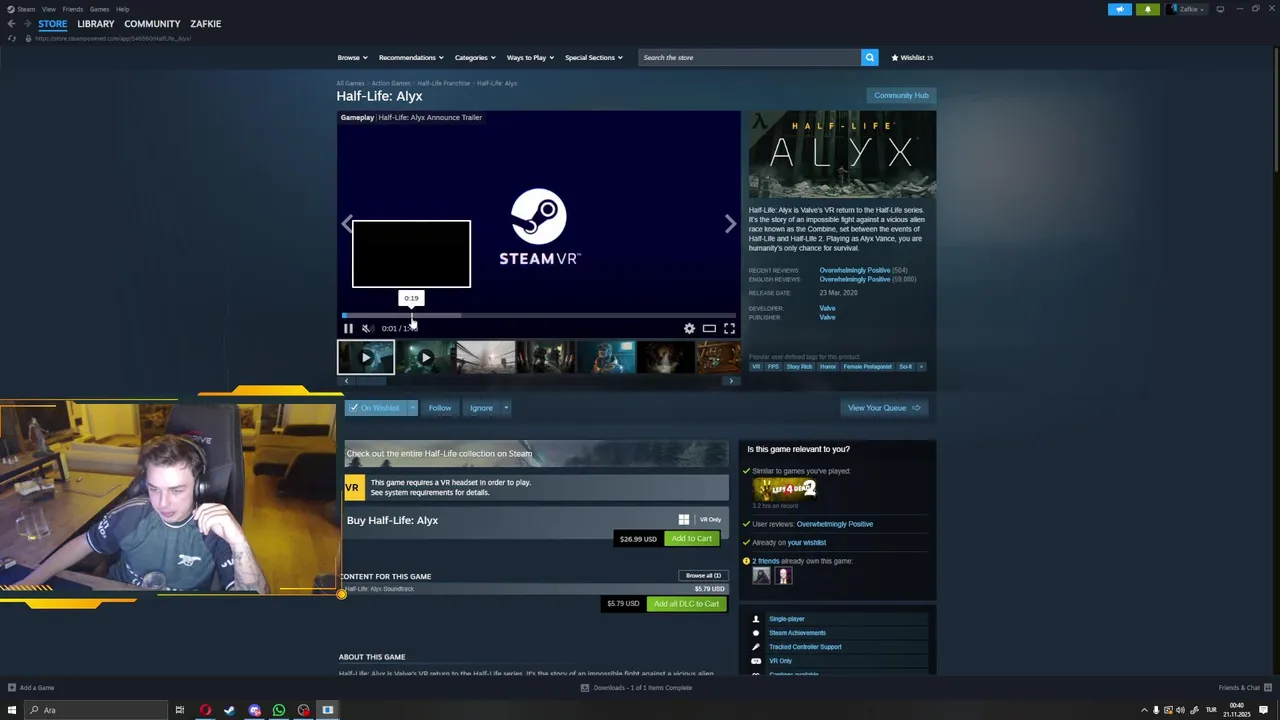Expand more tags with the plus button

(x=921, y=367)
